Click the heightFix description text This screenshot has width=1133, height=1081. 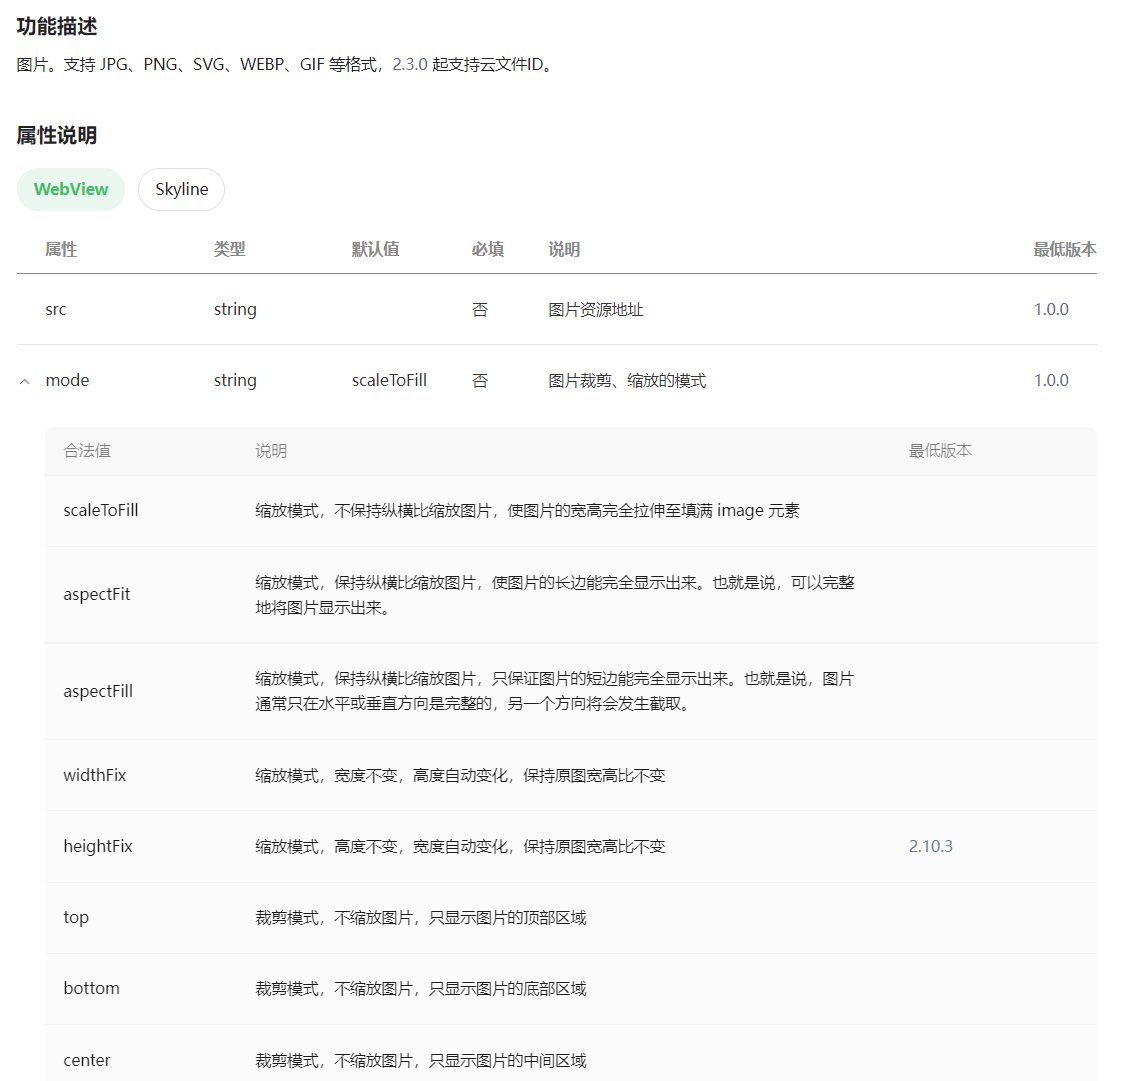[x=460, y=846]
